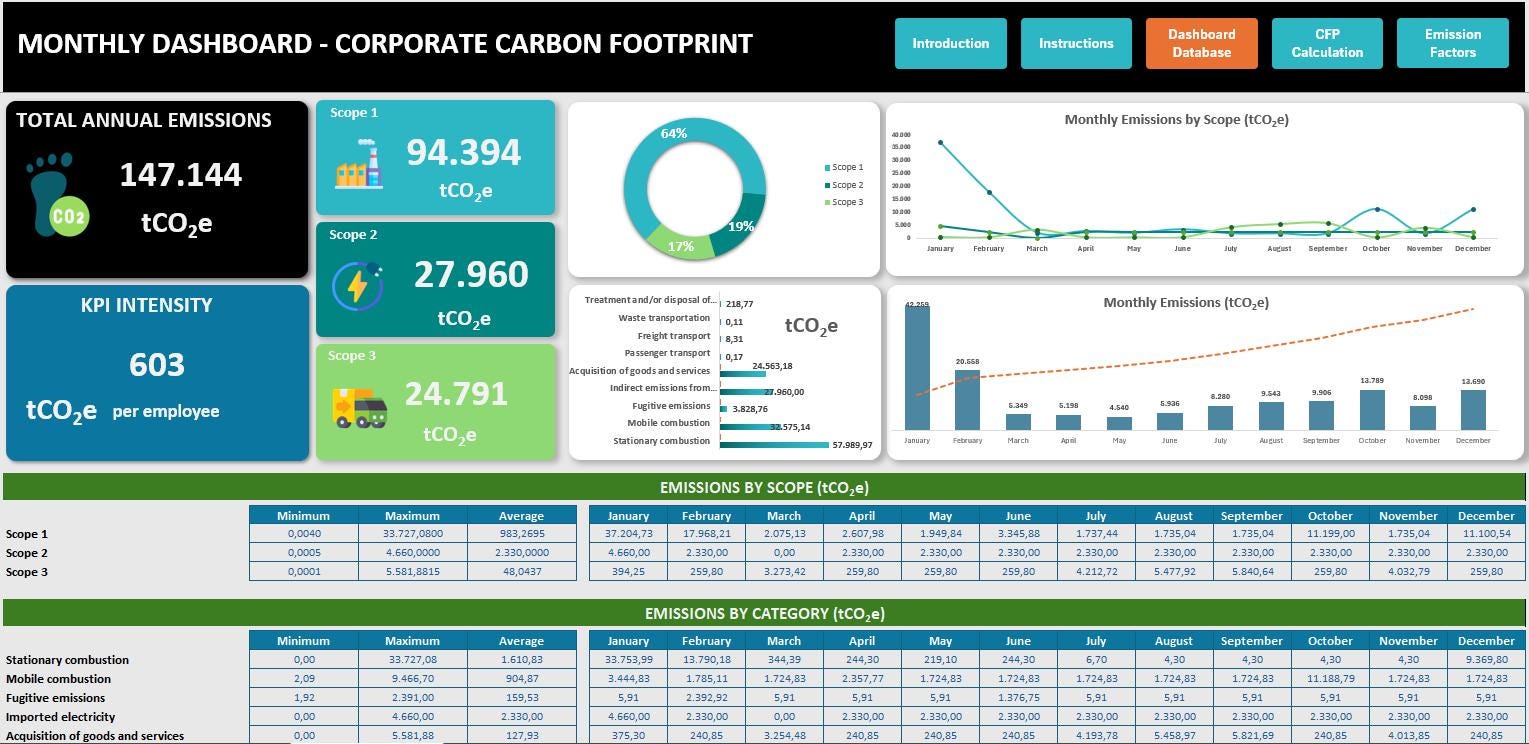Click the January bar in Monthly Emissions chart
The width and height of the screenshot is (1529, 744).
917,367
